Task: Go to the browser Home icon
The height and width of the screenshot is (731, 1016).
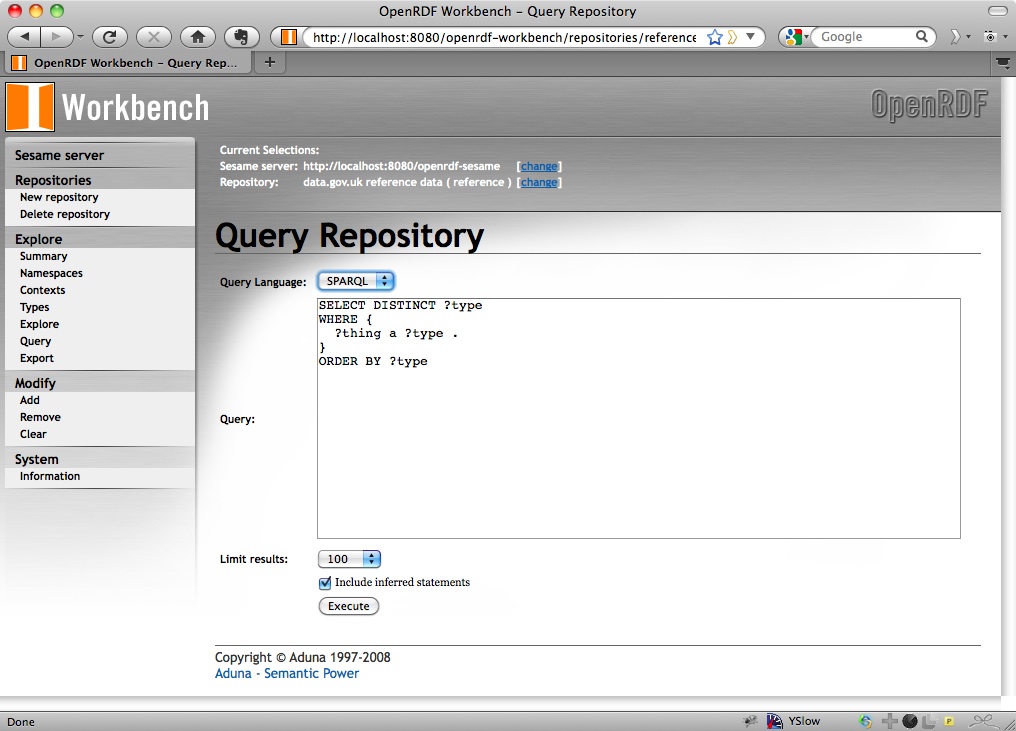Action: pyautogui.click(x=198, y=37)
